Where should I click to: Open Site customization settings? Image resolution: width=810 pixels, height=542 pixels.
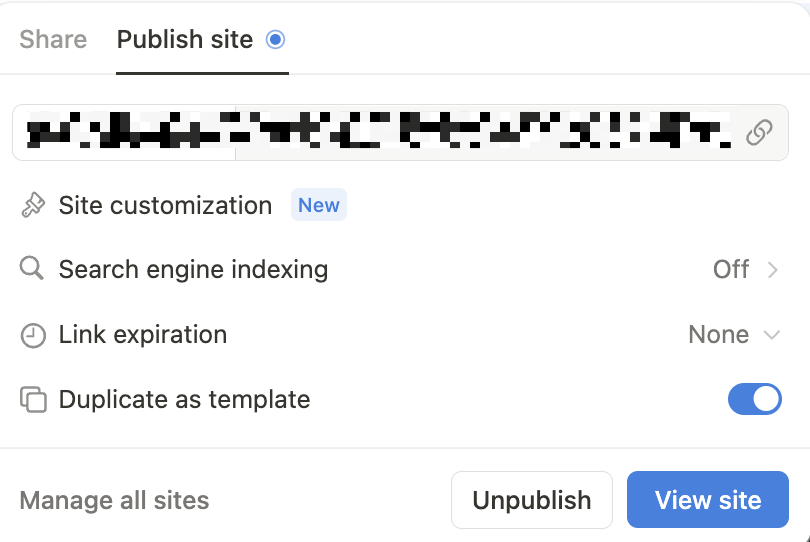[165, 205]
